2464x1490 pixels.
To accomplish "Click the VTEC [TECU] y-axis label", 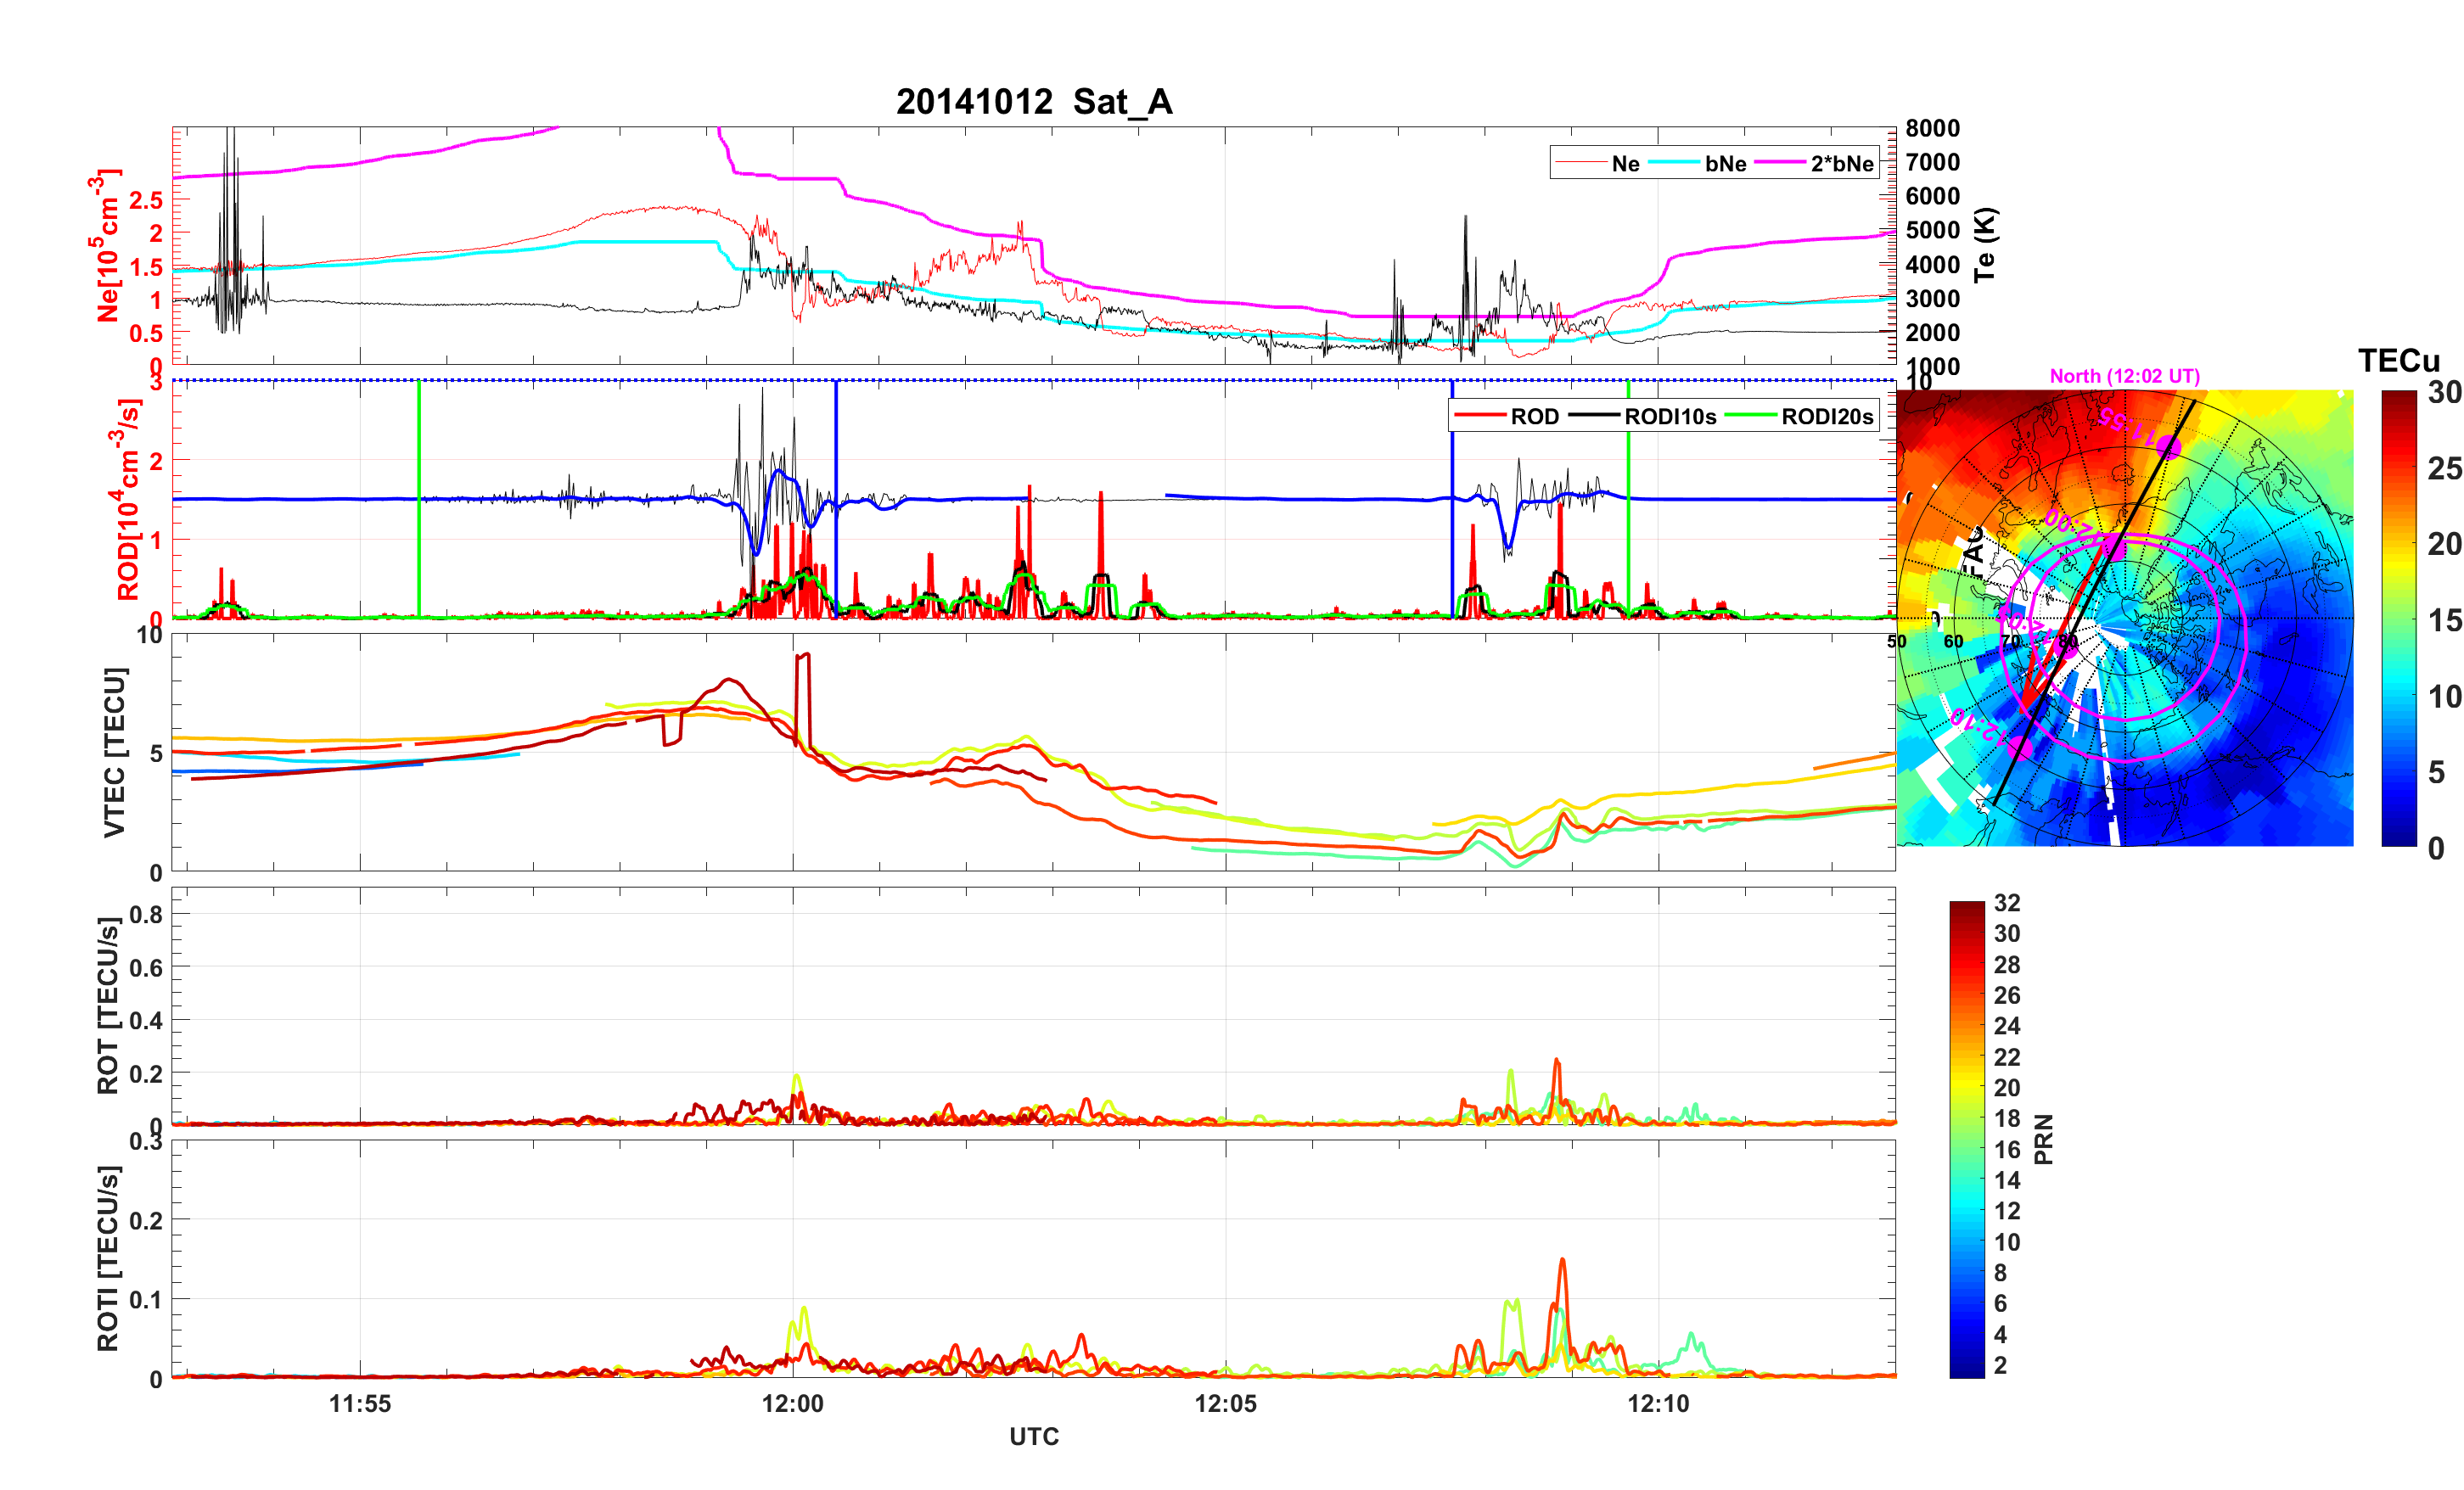I will click(114, 752).
